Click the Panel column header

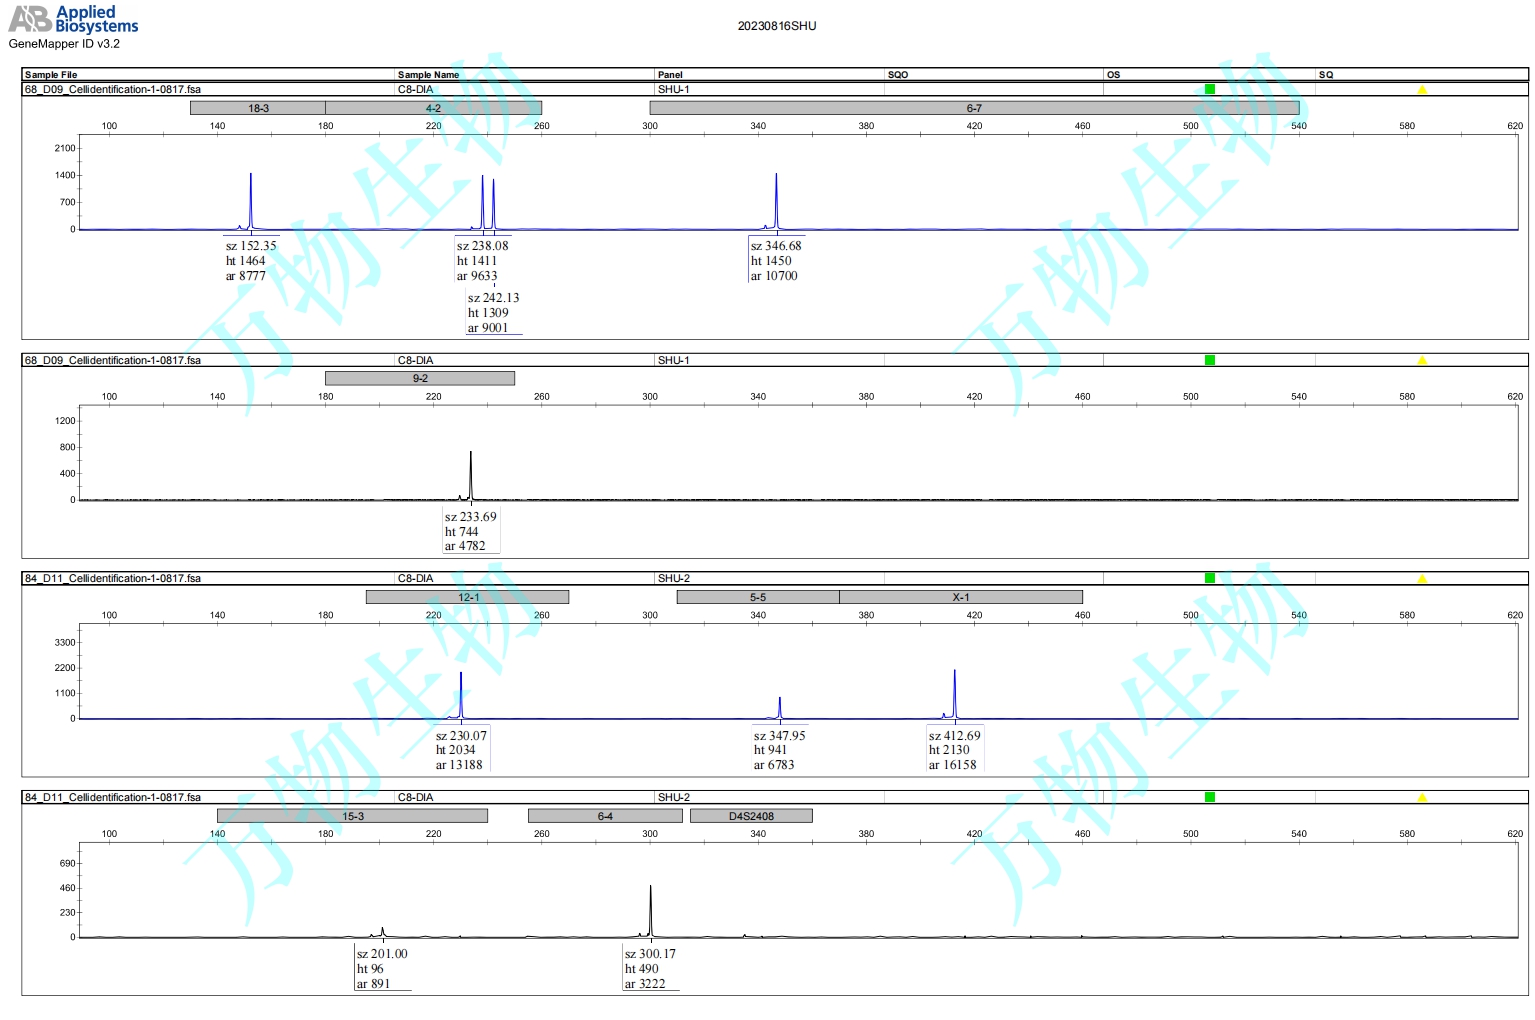pyautogui.click(x=670, y=75)
